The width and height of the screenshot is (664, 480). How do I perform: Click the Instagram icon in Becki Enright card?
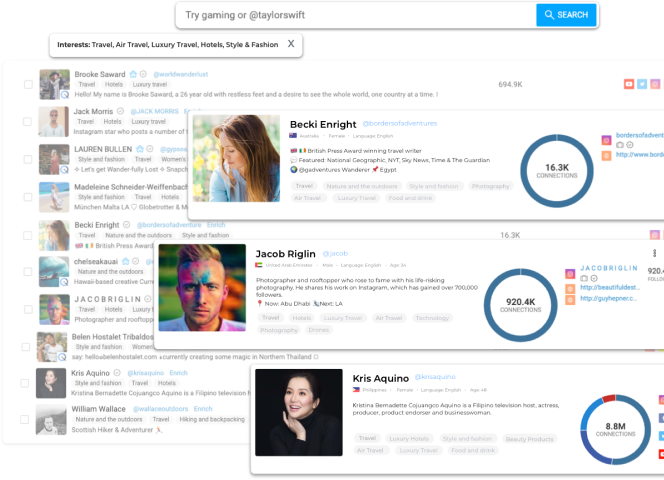[606, 140]
